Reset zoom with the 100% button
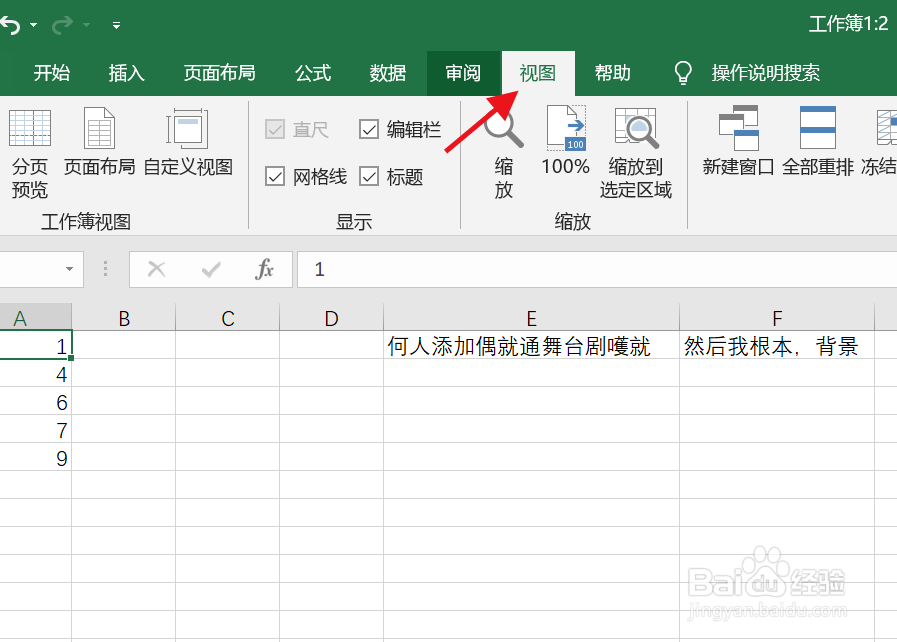This screenshot has height=642, width=897. point(565,142)
